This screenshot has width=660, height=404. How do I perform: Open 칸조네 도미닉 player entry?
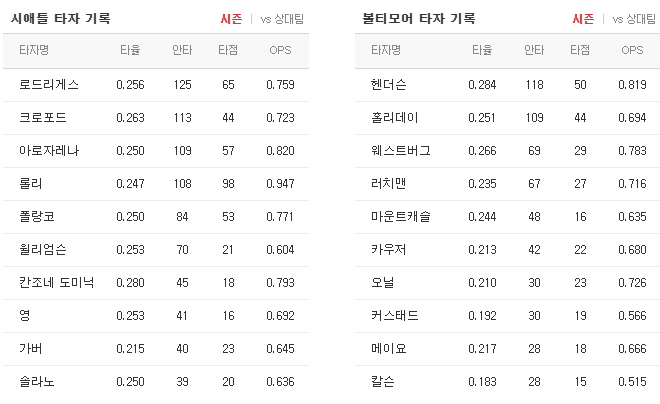coord(56,282)
